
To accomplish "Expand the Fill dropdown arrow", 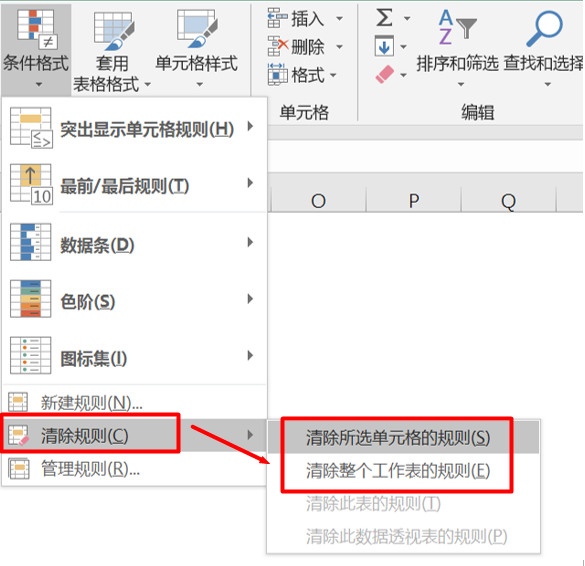I will (403, 47).
